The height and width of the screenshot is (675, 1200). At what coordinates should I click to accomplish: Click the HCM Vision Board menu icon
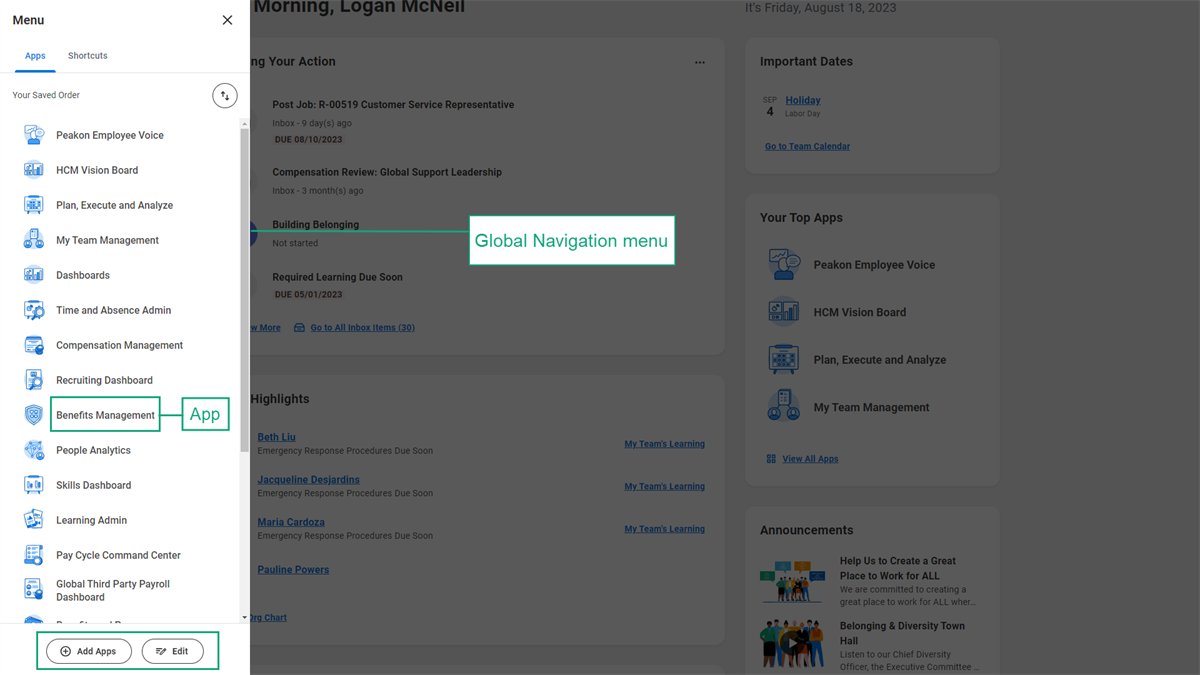[x=34, y=170]
